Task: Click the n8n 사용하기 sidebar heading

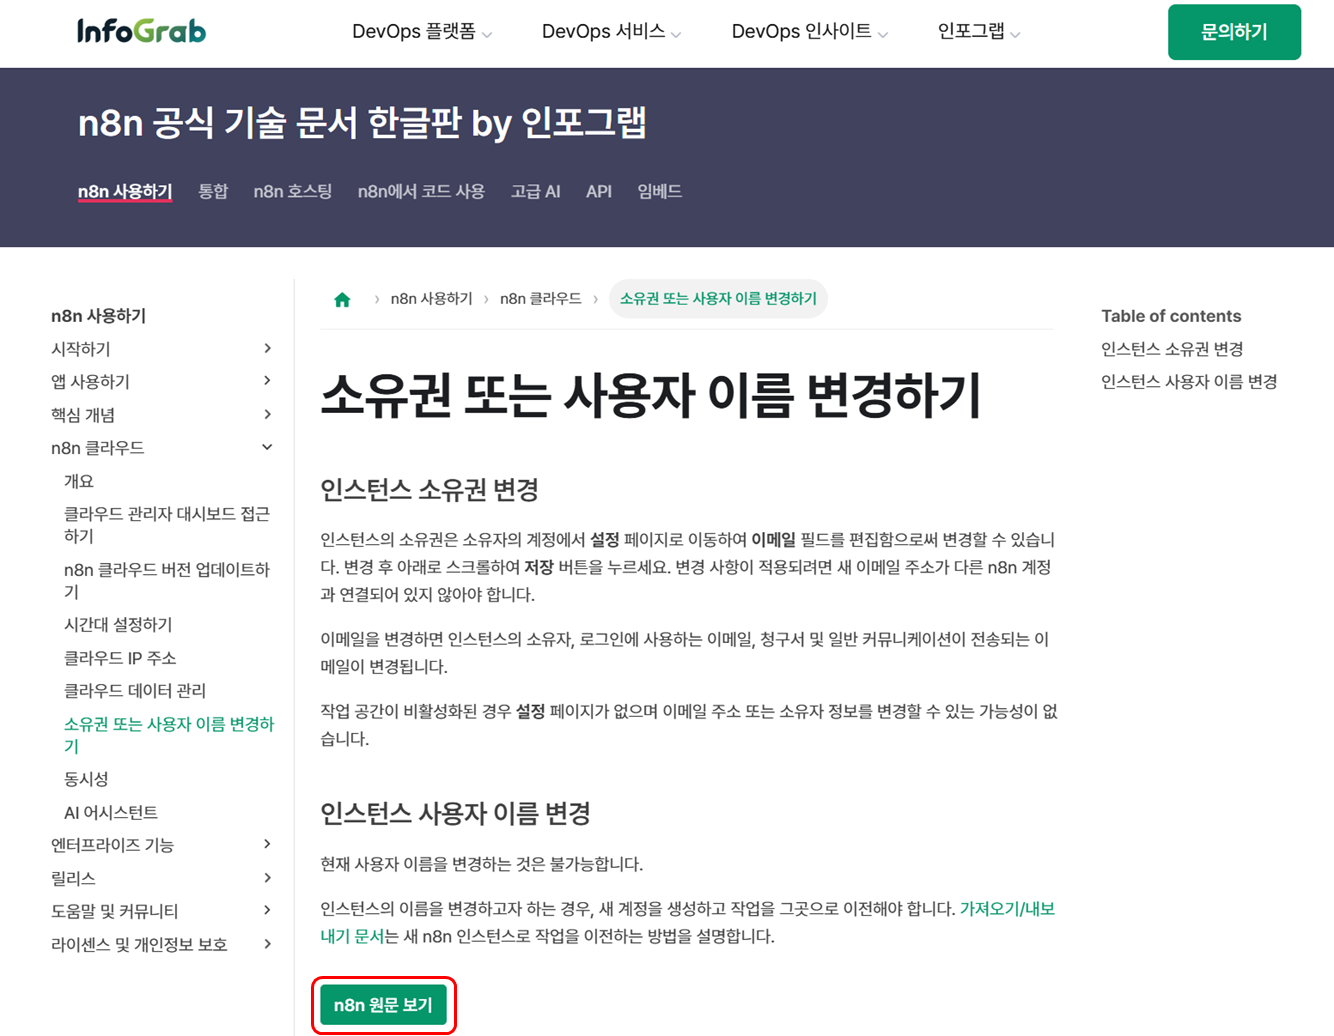Action: (x=99, y=316)
